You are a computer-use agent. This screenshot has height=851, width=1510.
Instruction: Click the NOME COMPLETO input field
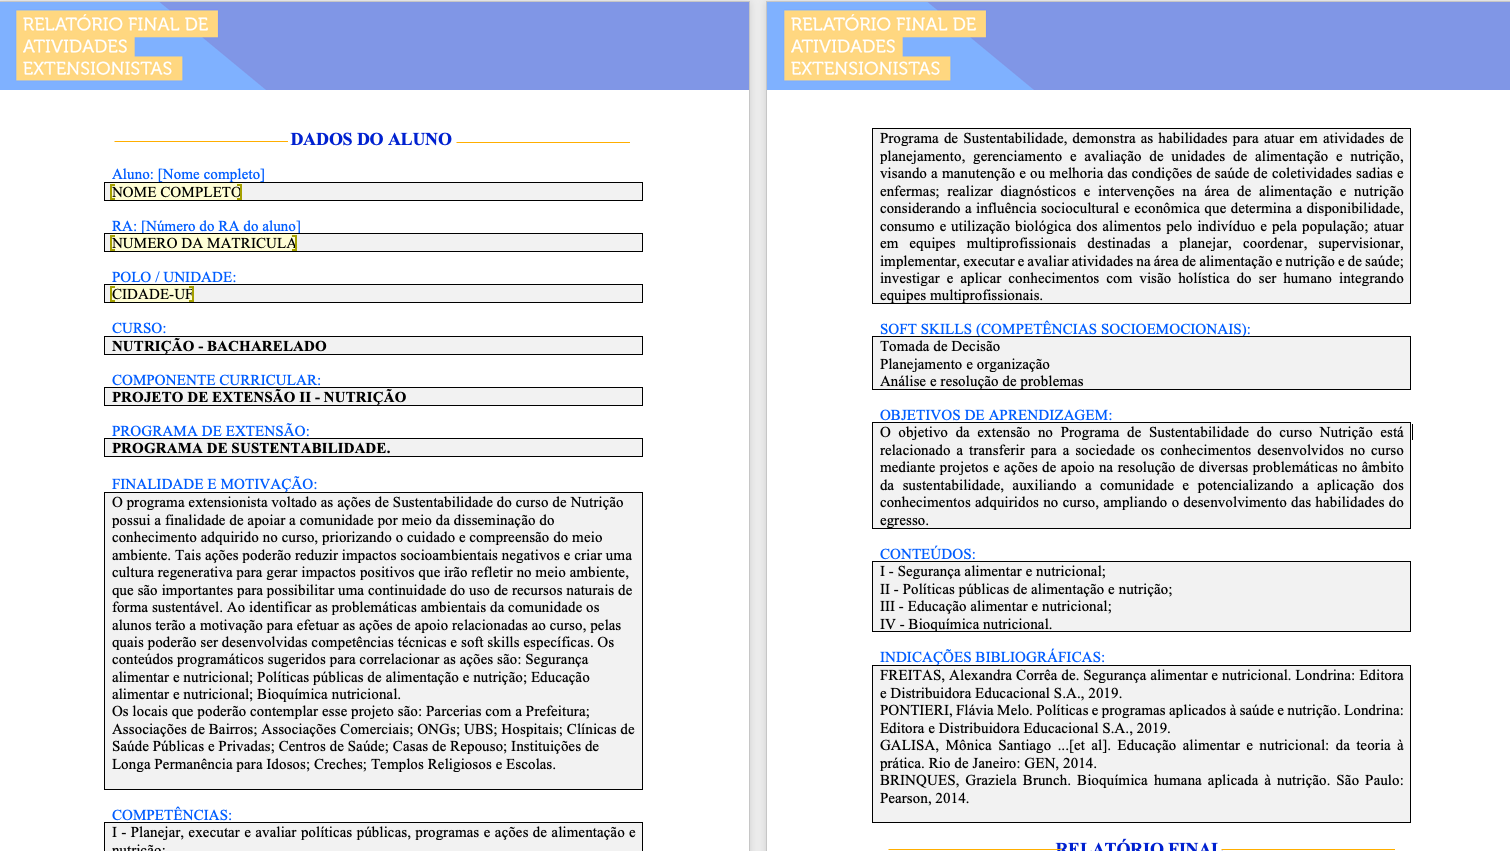(x=373, y=192)
